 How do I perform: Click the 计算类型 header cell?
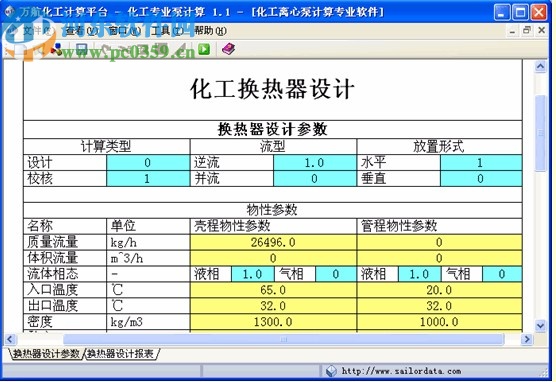(x=106, y=146)
